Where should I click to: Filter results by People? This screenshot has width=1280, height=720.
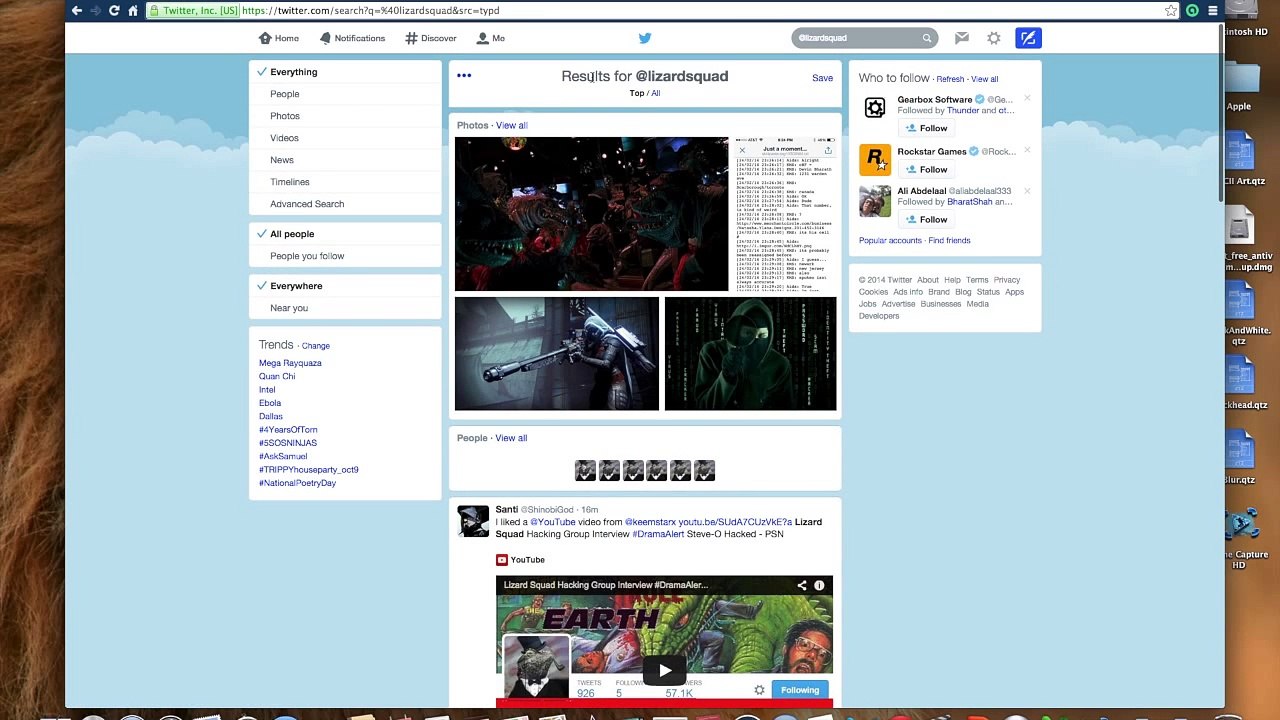284,94
